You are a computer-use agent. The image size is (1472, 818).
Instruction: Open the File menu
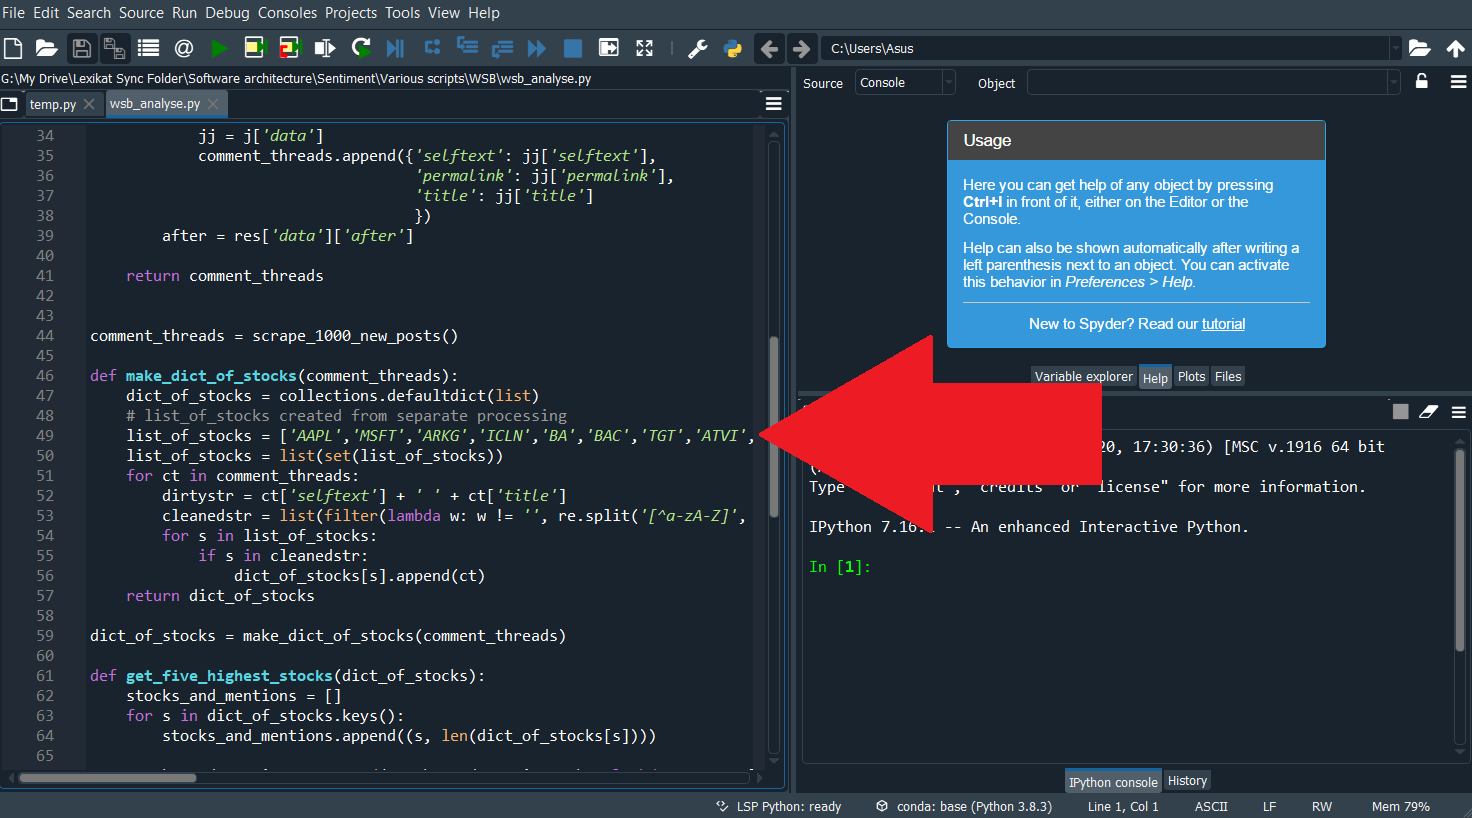pyautogui.click(x=13, y=13)
